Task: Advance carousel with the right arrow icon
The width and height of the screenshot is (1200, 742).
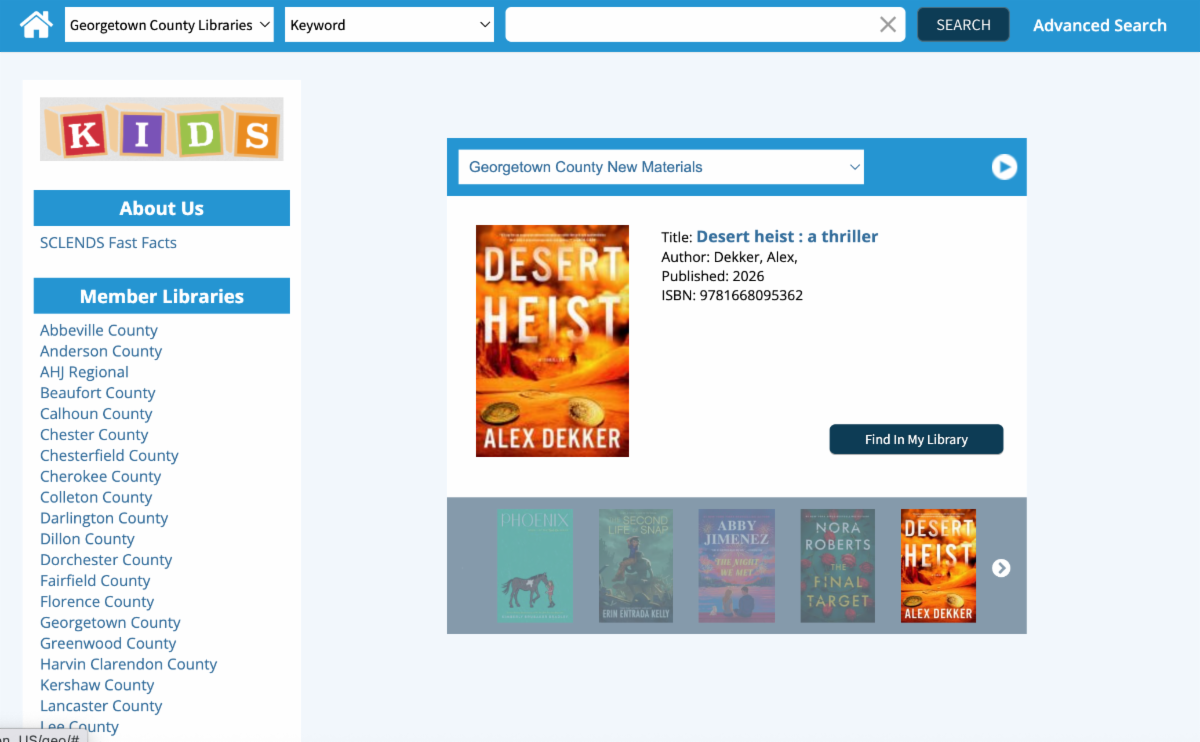Action: [1001, 568]
